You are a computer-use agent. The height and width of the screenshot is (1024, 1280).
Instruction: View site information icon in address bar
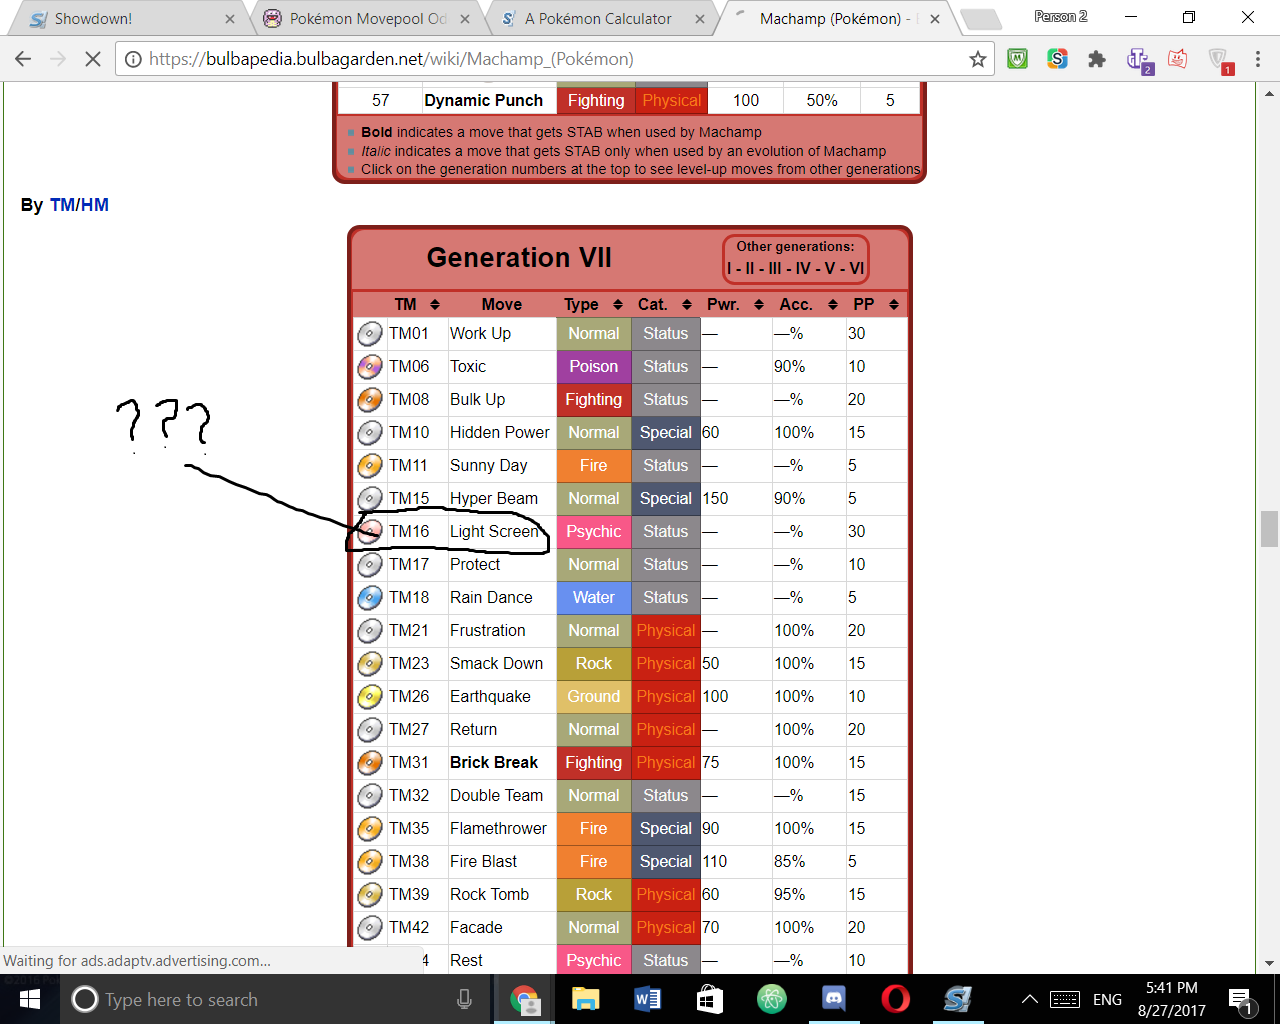click(x=133, y=59)
